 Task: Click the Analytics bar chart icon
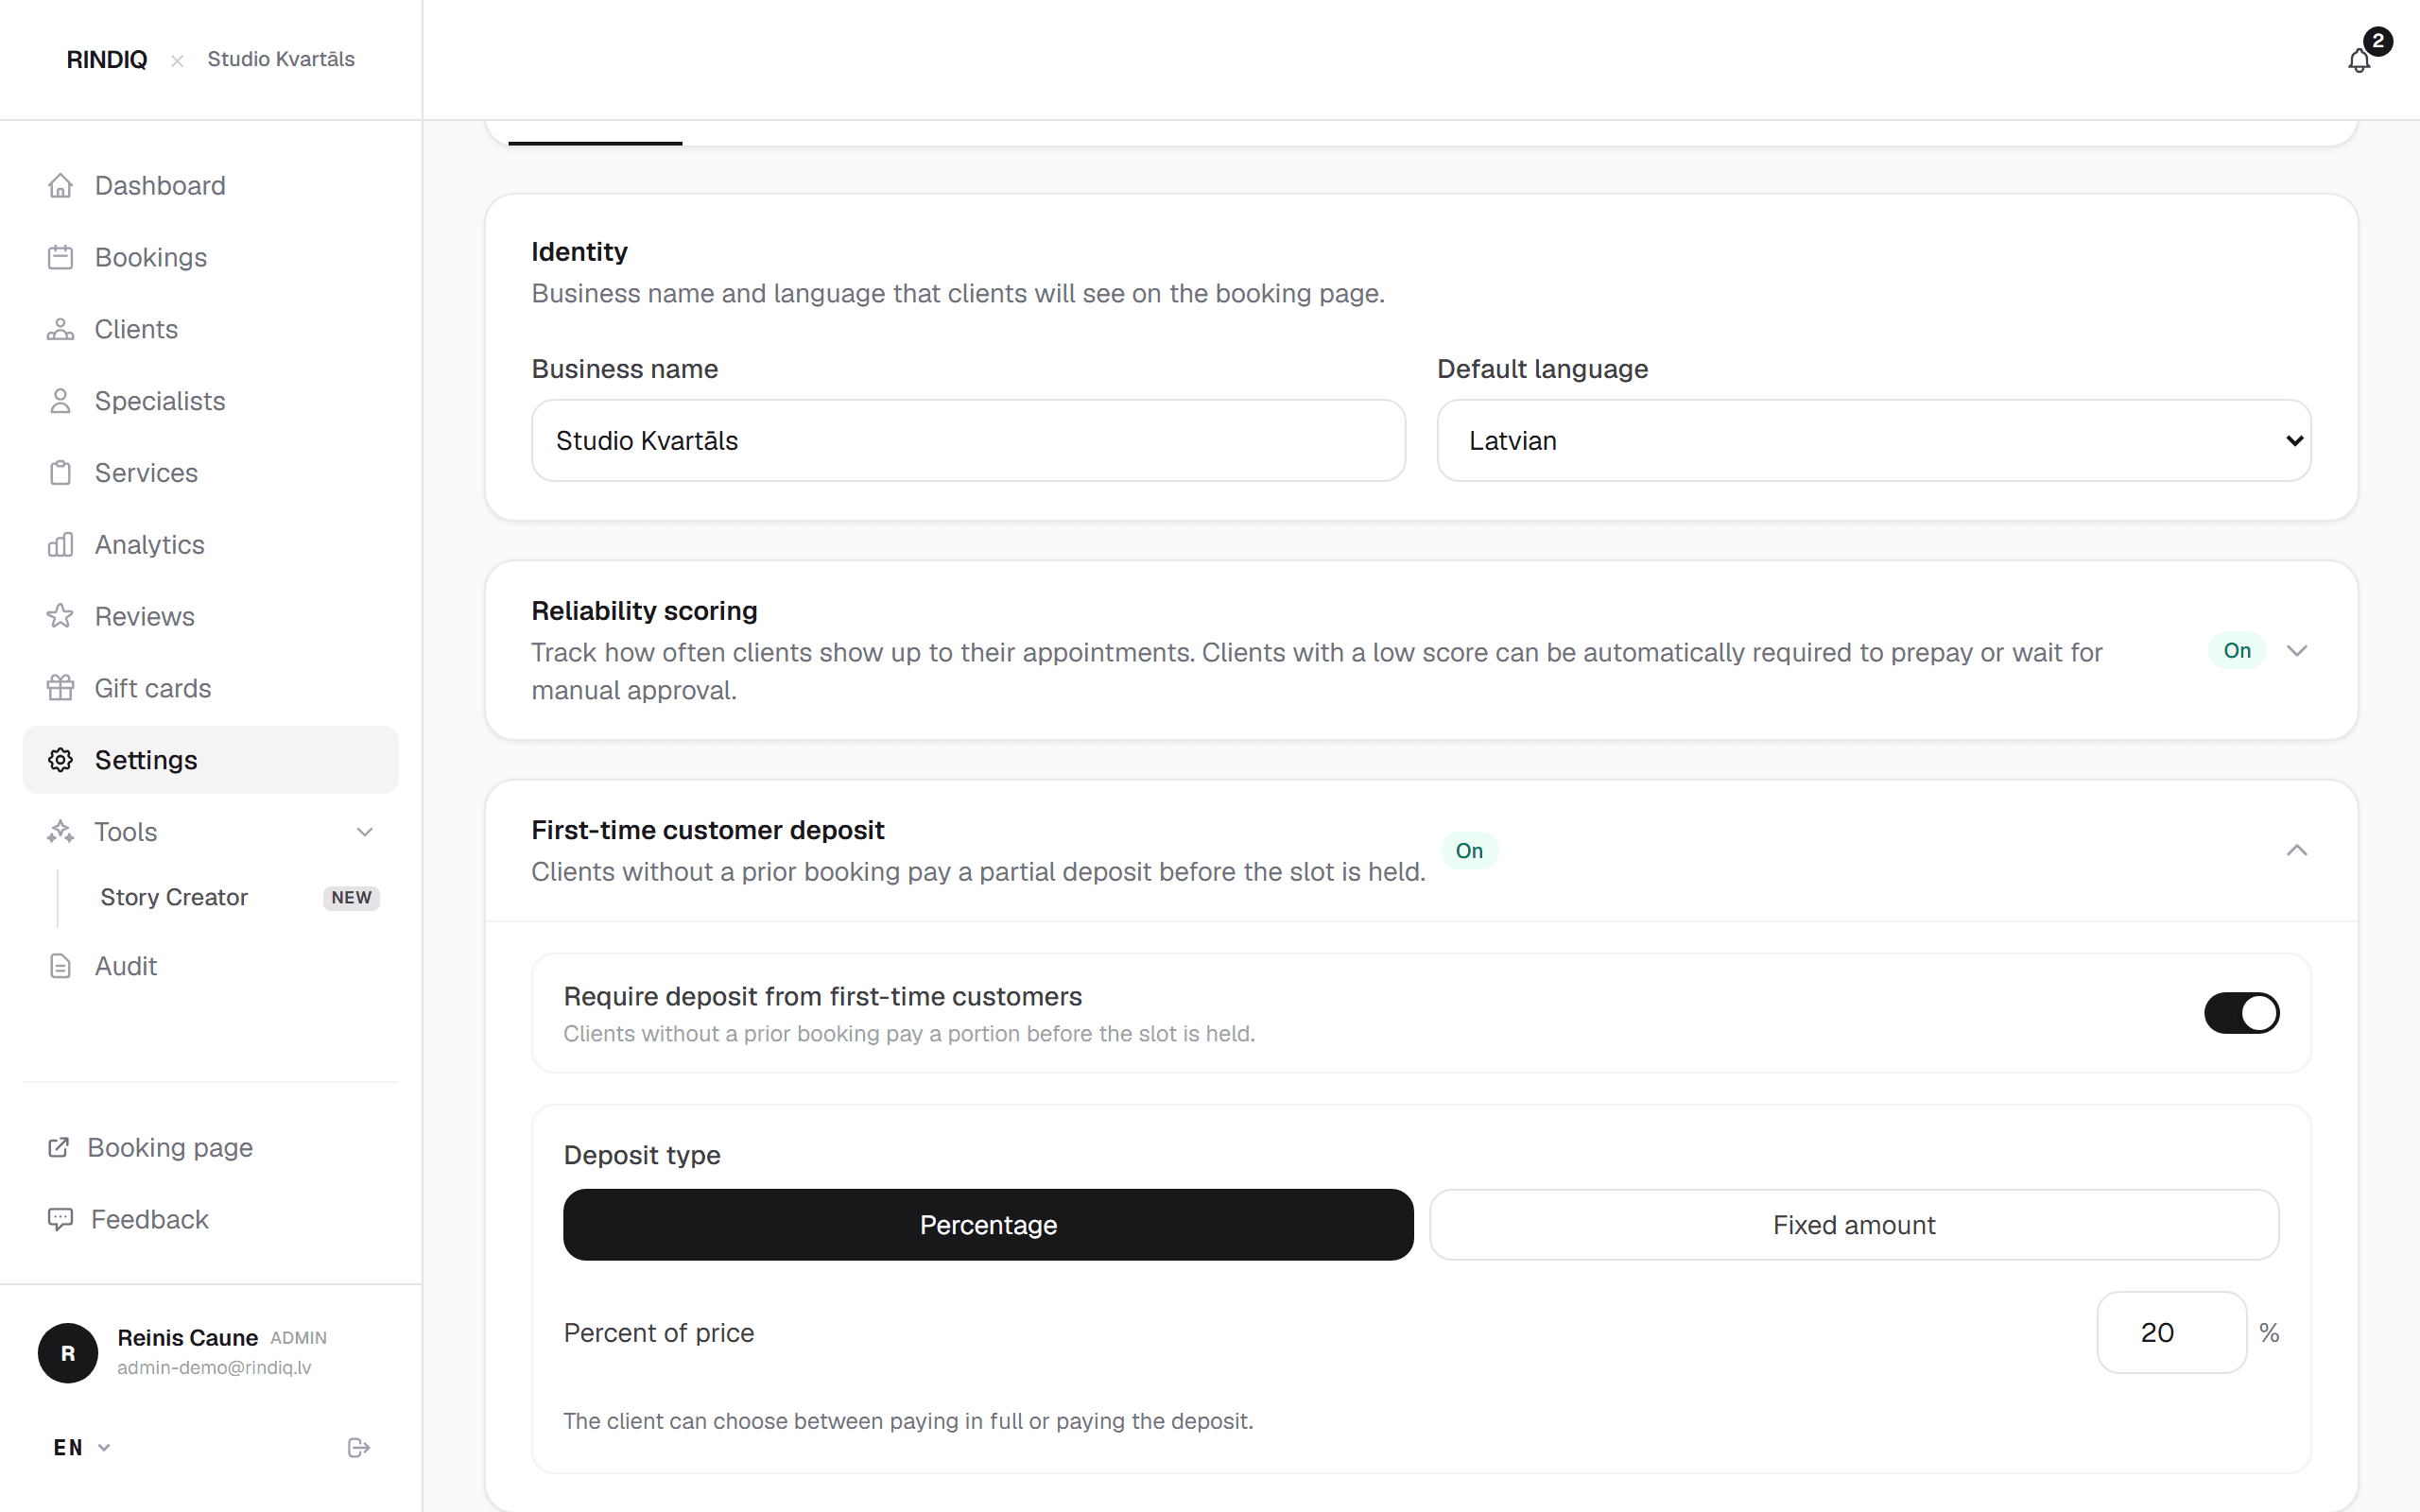pyautogui.click(x=60, y=545)
